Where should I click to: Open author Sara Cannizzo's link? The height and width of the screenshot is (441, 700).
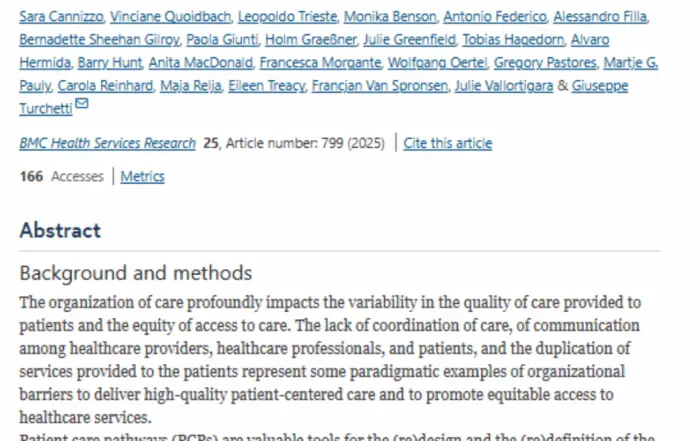point(60,18)
